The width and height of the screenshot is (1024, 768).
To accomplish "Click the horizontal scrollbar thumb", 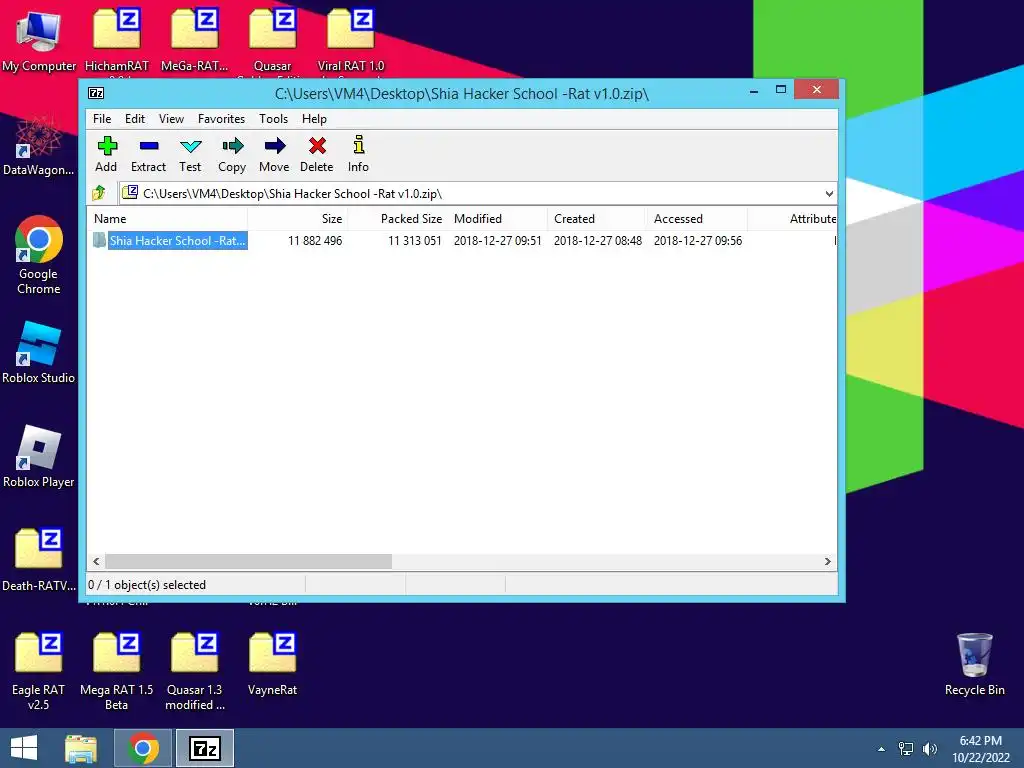I will coord(248,562).
